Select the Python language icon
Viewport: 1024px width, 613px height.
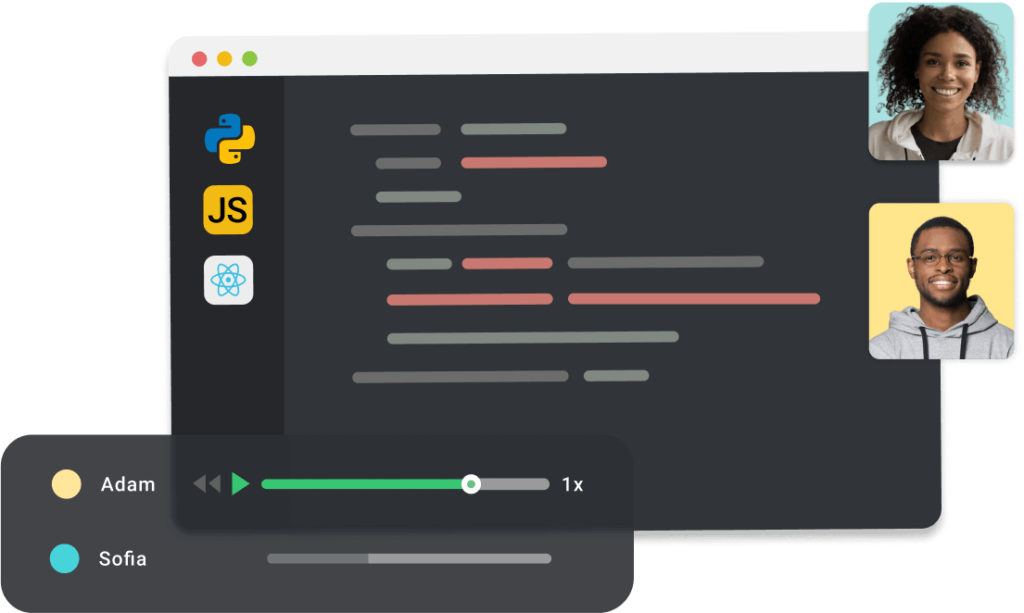(230, 138)
